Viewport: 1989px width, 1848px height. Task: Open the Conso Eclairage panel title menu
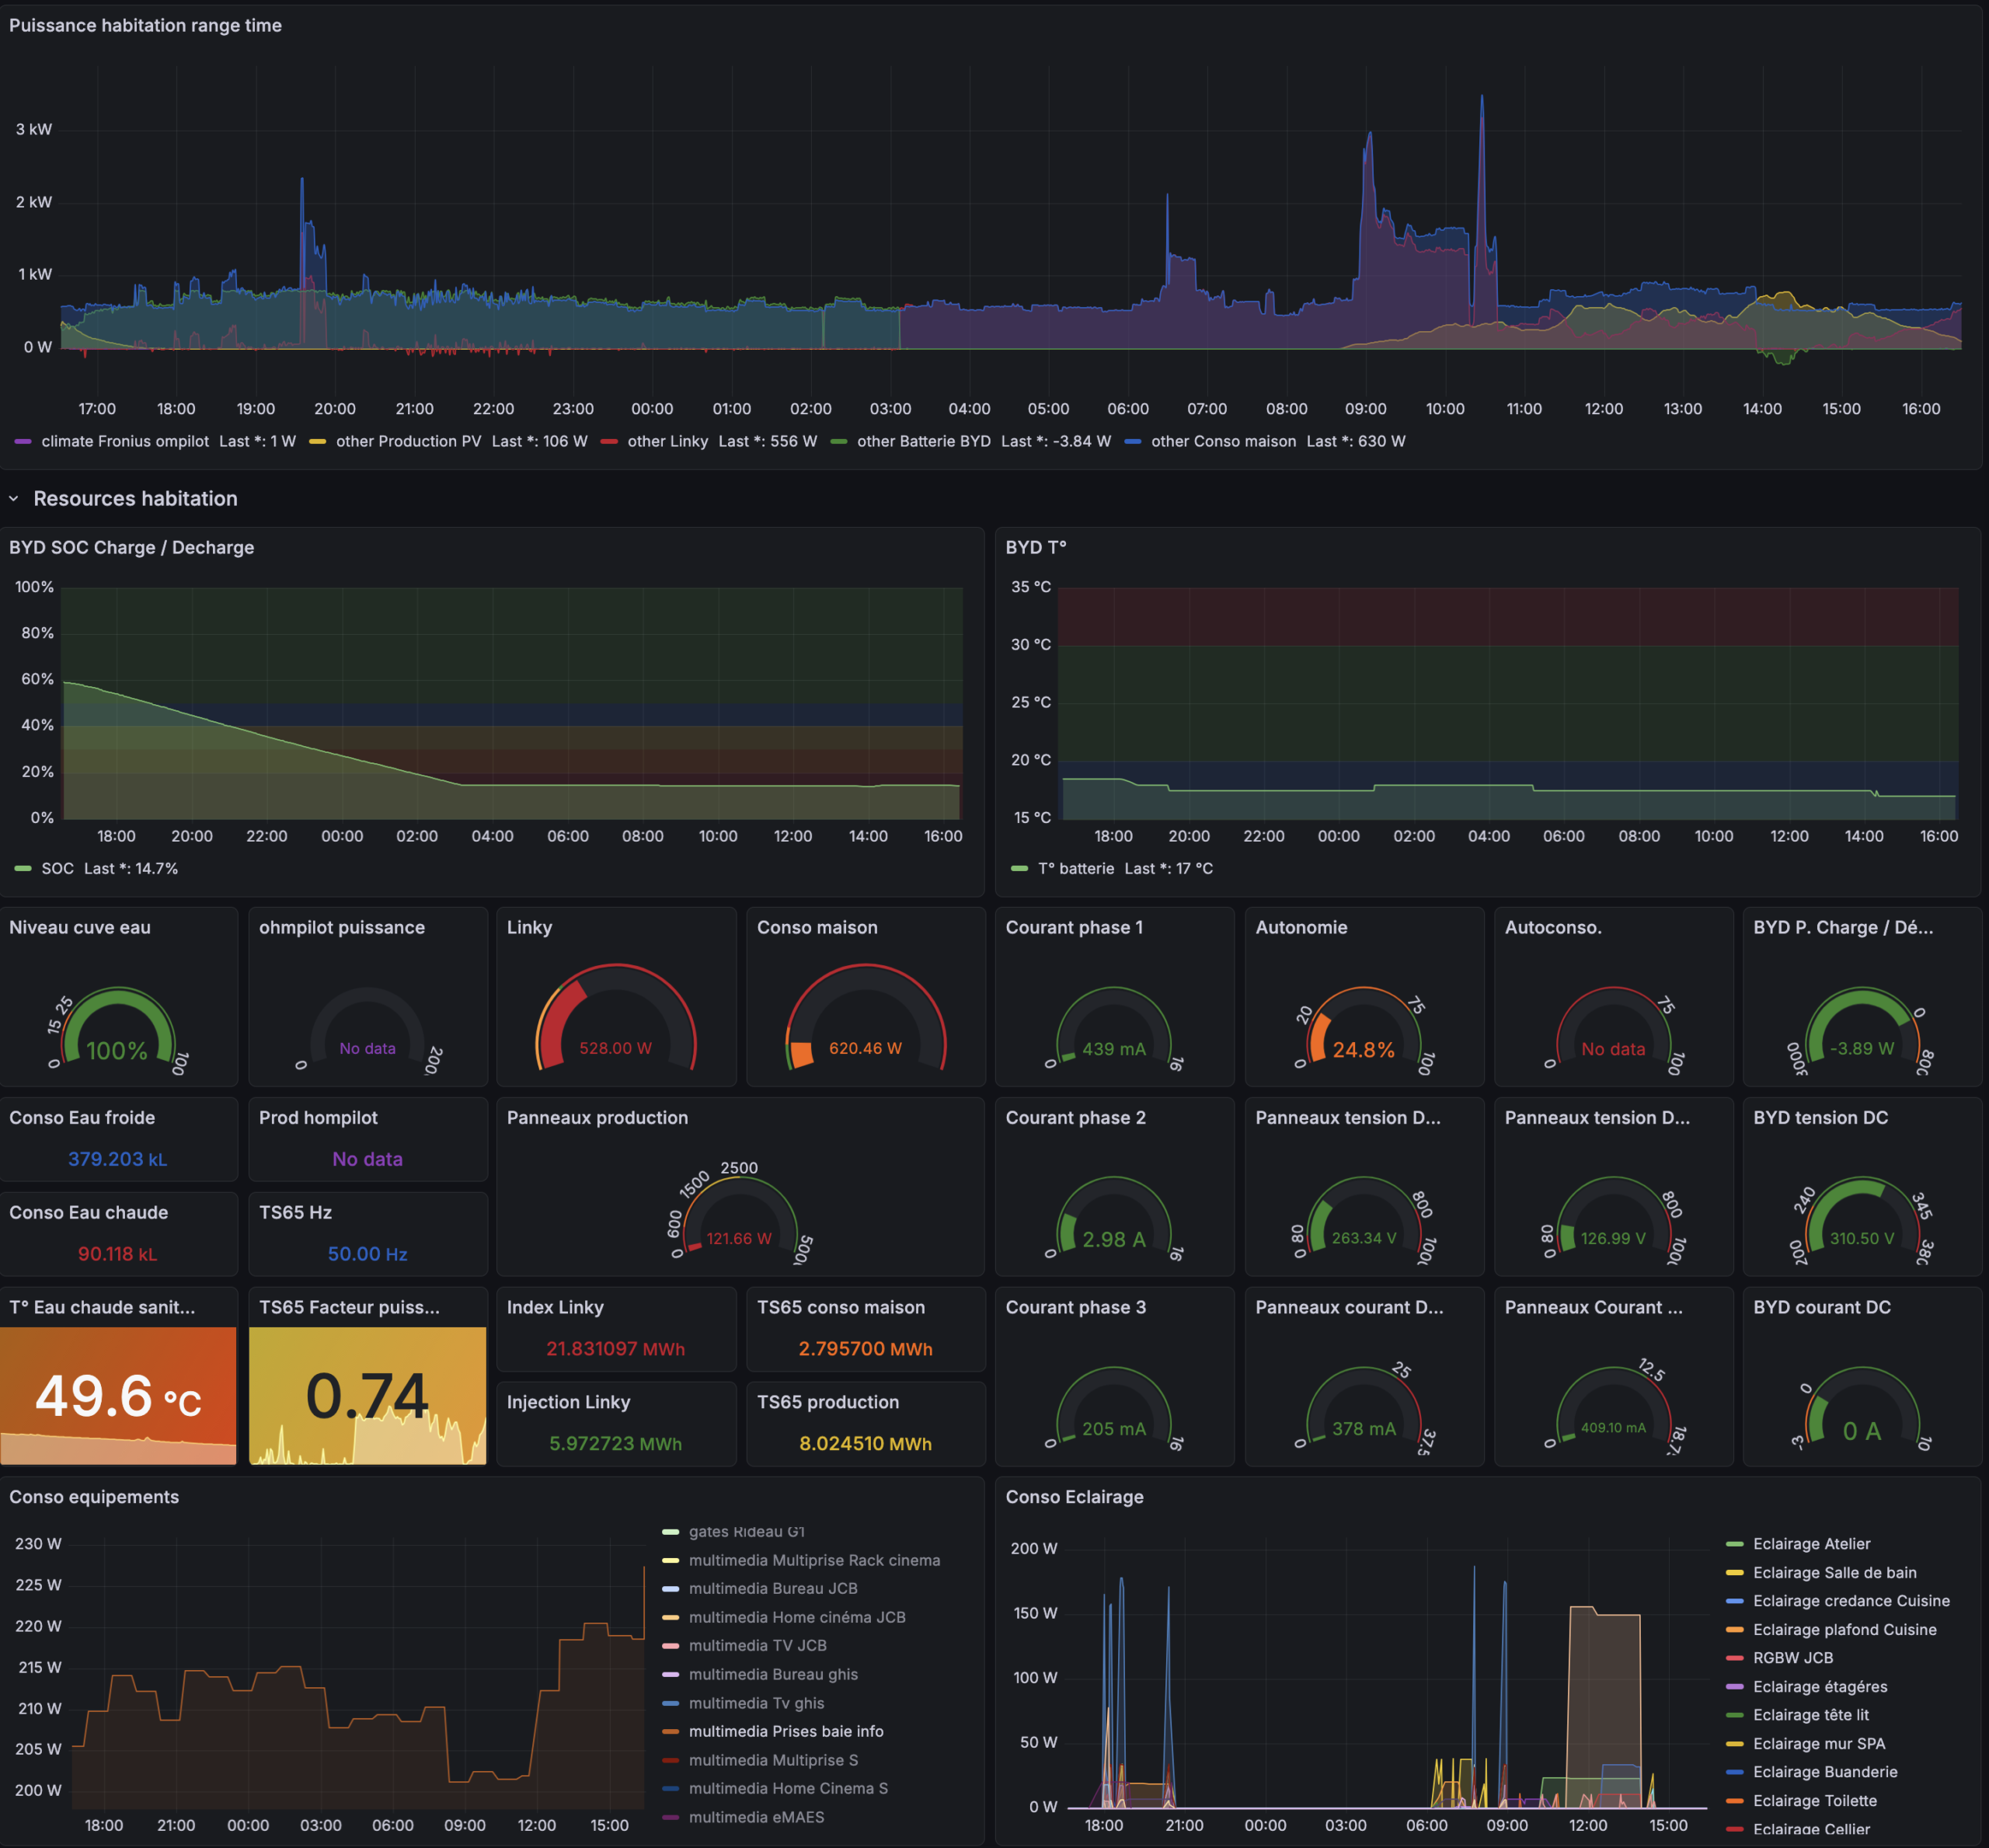pos(1074,1496)
